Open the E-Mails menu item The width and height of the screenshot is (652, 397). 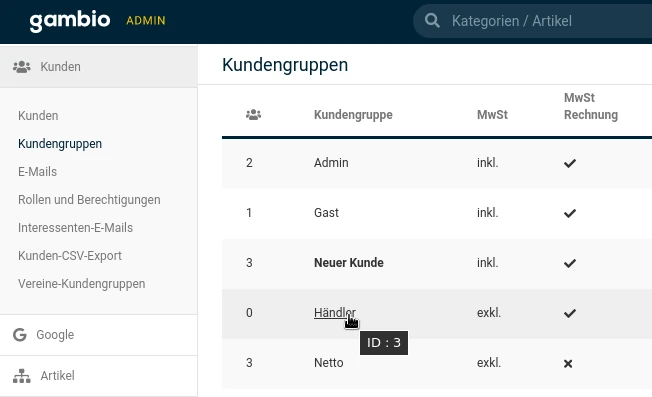37,172
